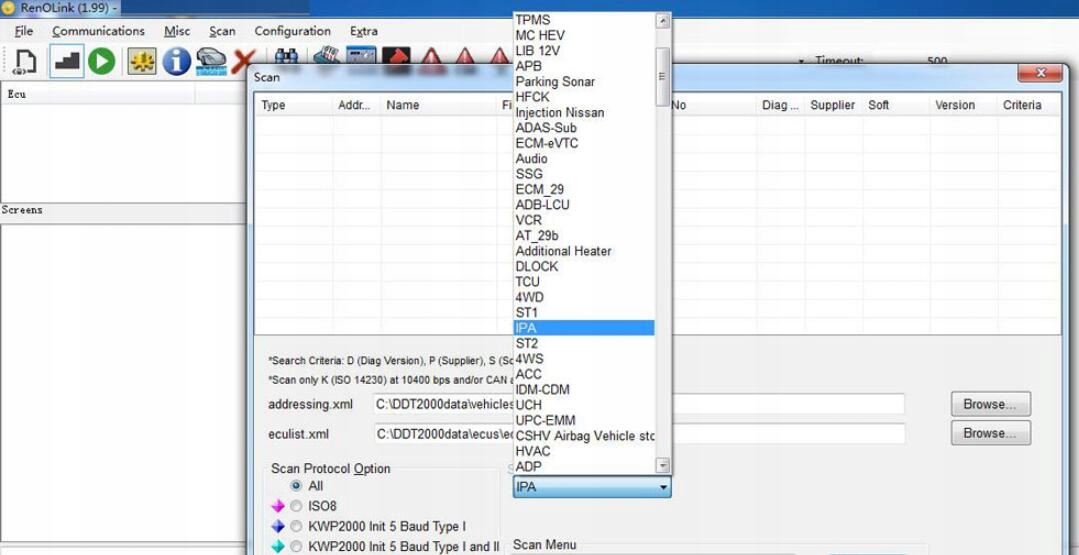
Task: Click the green play button icon
Action: pyautogui.click(x=102, y=61)
